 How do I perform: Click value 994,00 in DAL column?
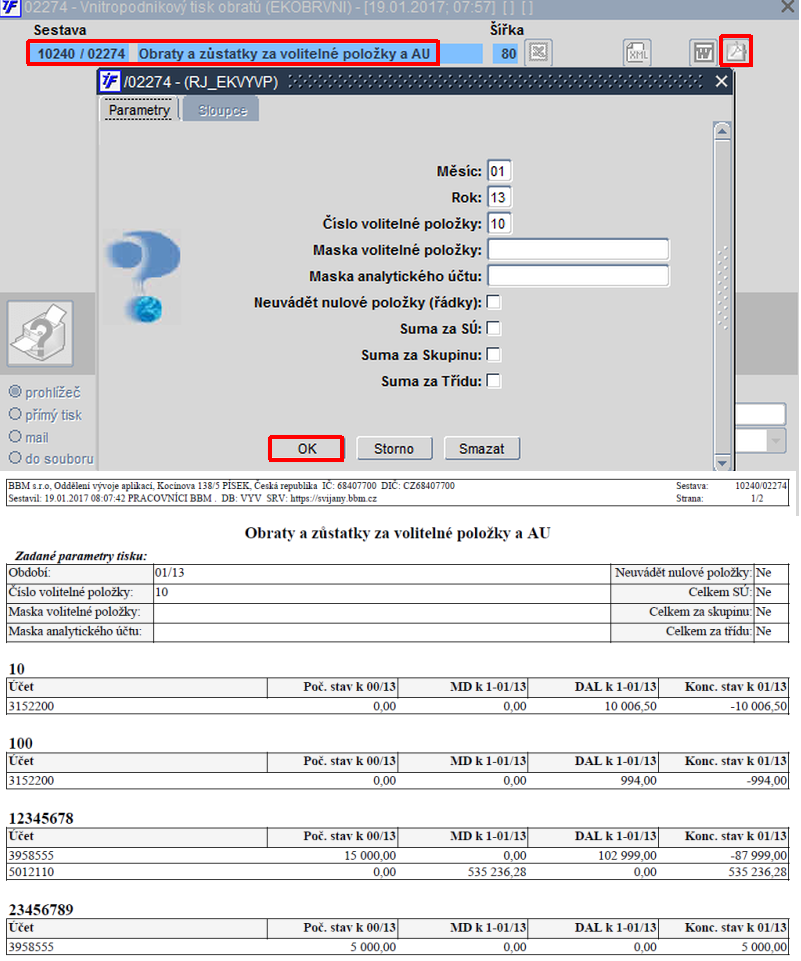pyautogui.click(x=638, y=781)
